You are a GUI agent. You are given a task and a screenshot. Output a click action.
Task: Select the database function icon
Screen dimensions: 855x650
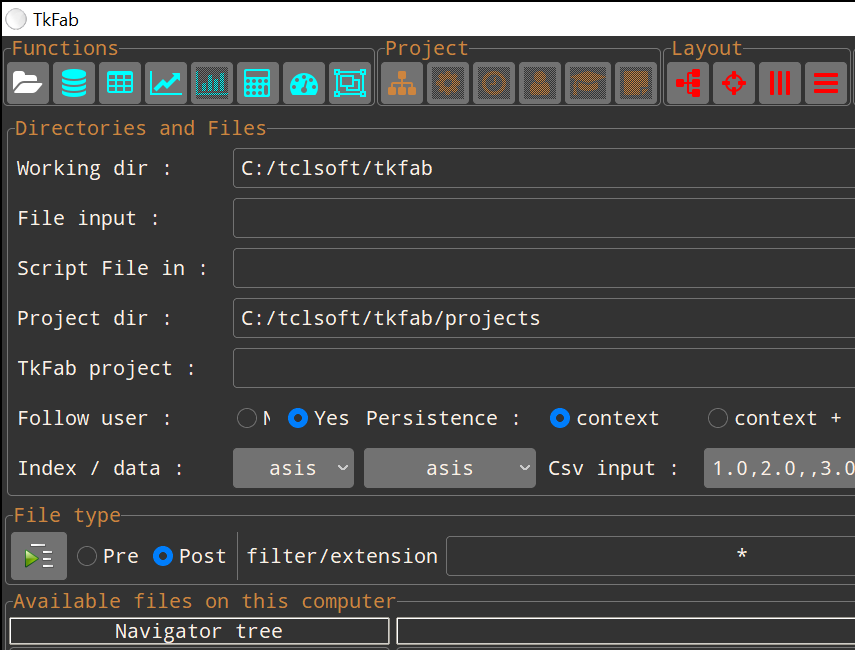[73, 82]
